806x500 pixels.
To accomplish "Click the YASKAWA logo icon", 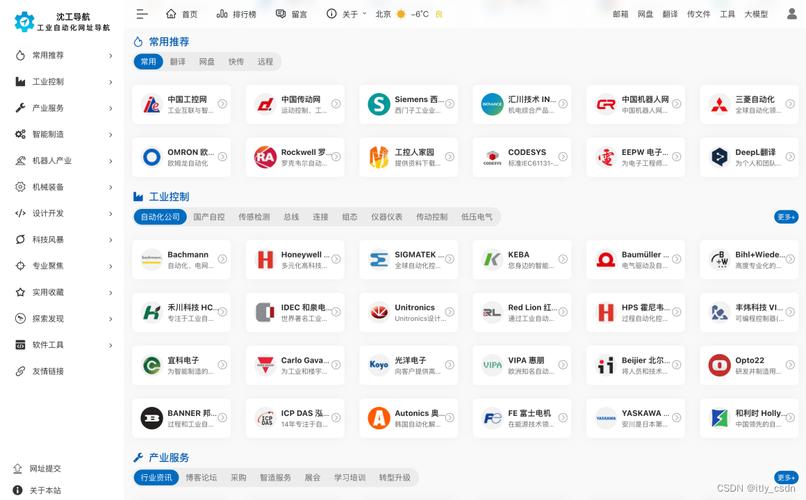I will 606,418.
